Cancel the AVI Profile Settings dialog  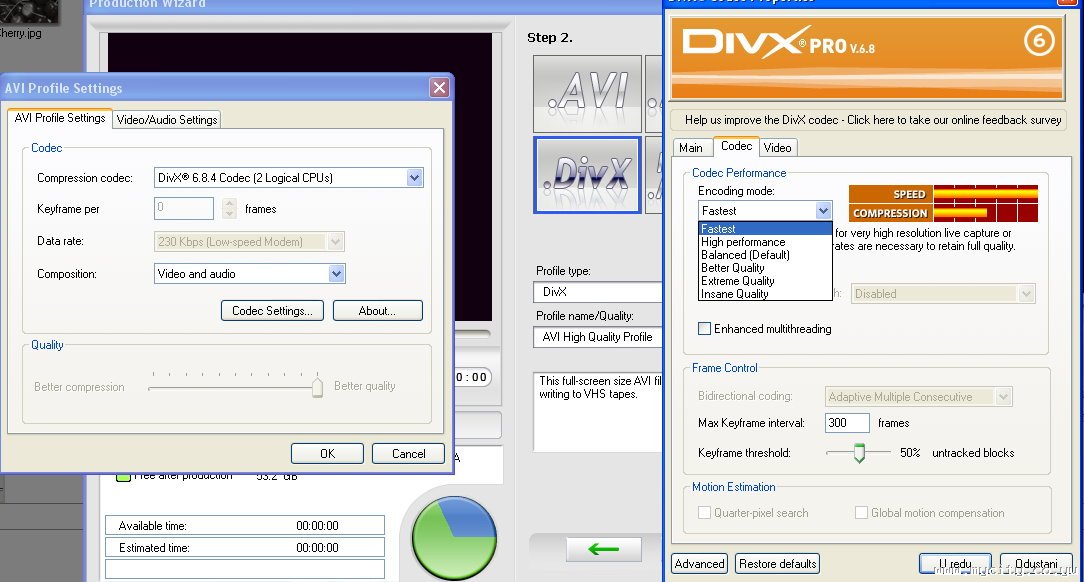(409, 453)
